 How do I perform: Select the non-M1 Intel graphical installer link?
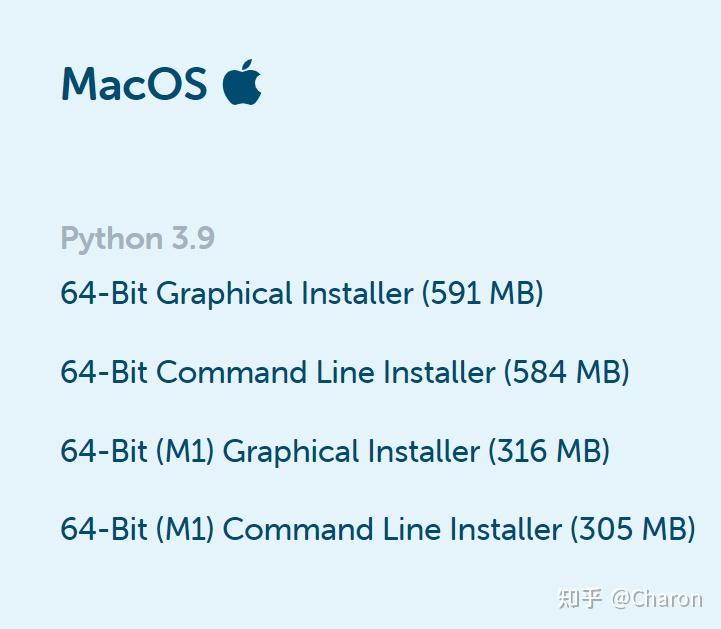[302, 293]
